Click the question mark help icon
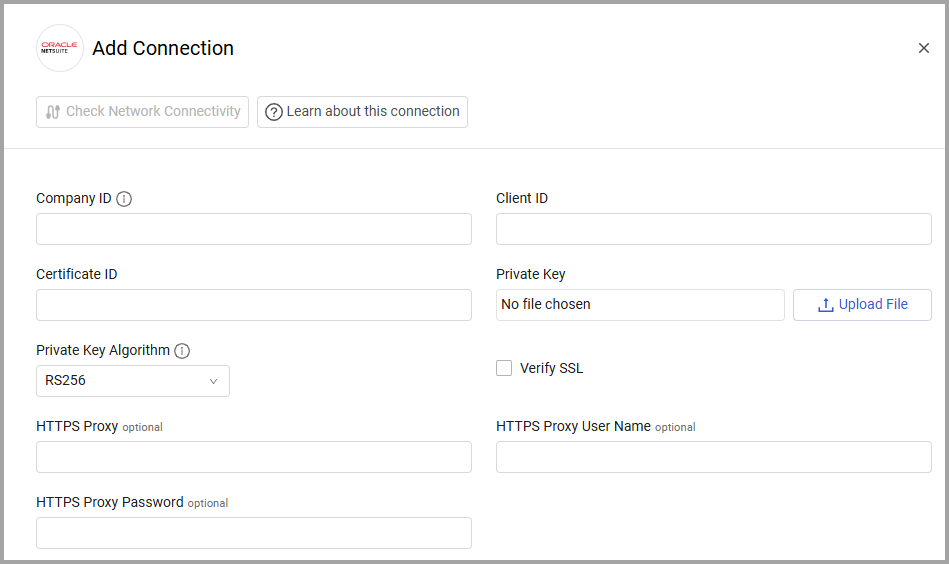The image size is (949, 564). click(x=274, y=112)
